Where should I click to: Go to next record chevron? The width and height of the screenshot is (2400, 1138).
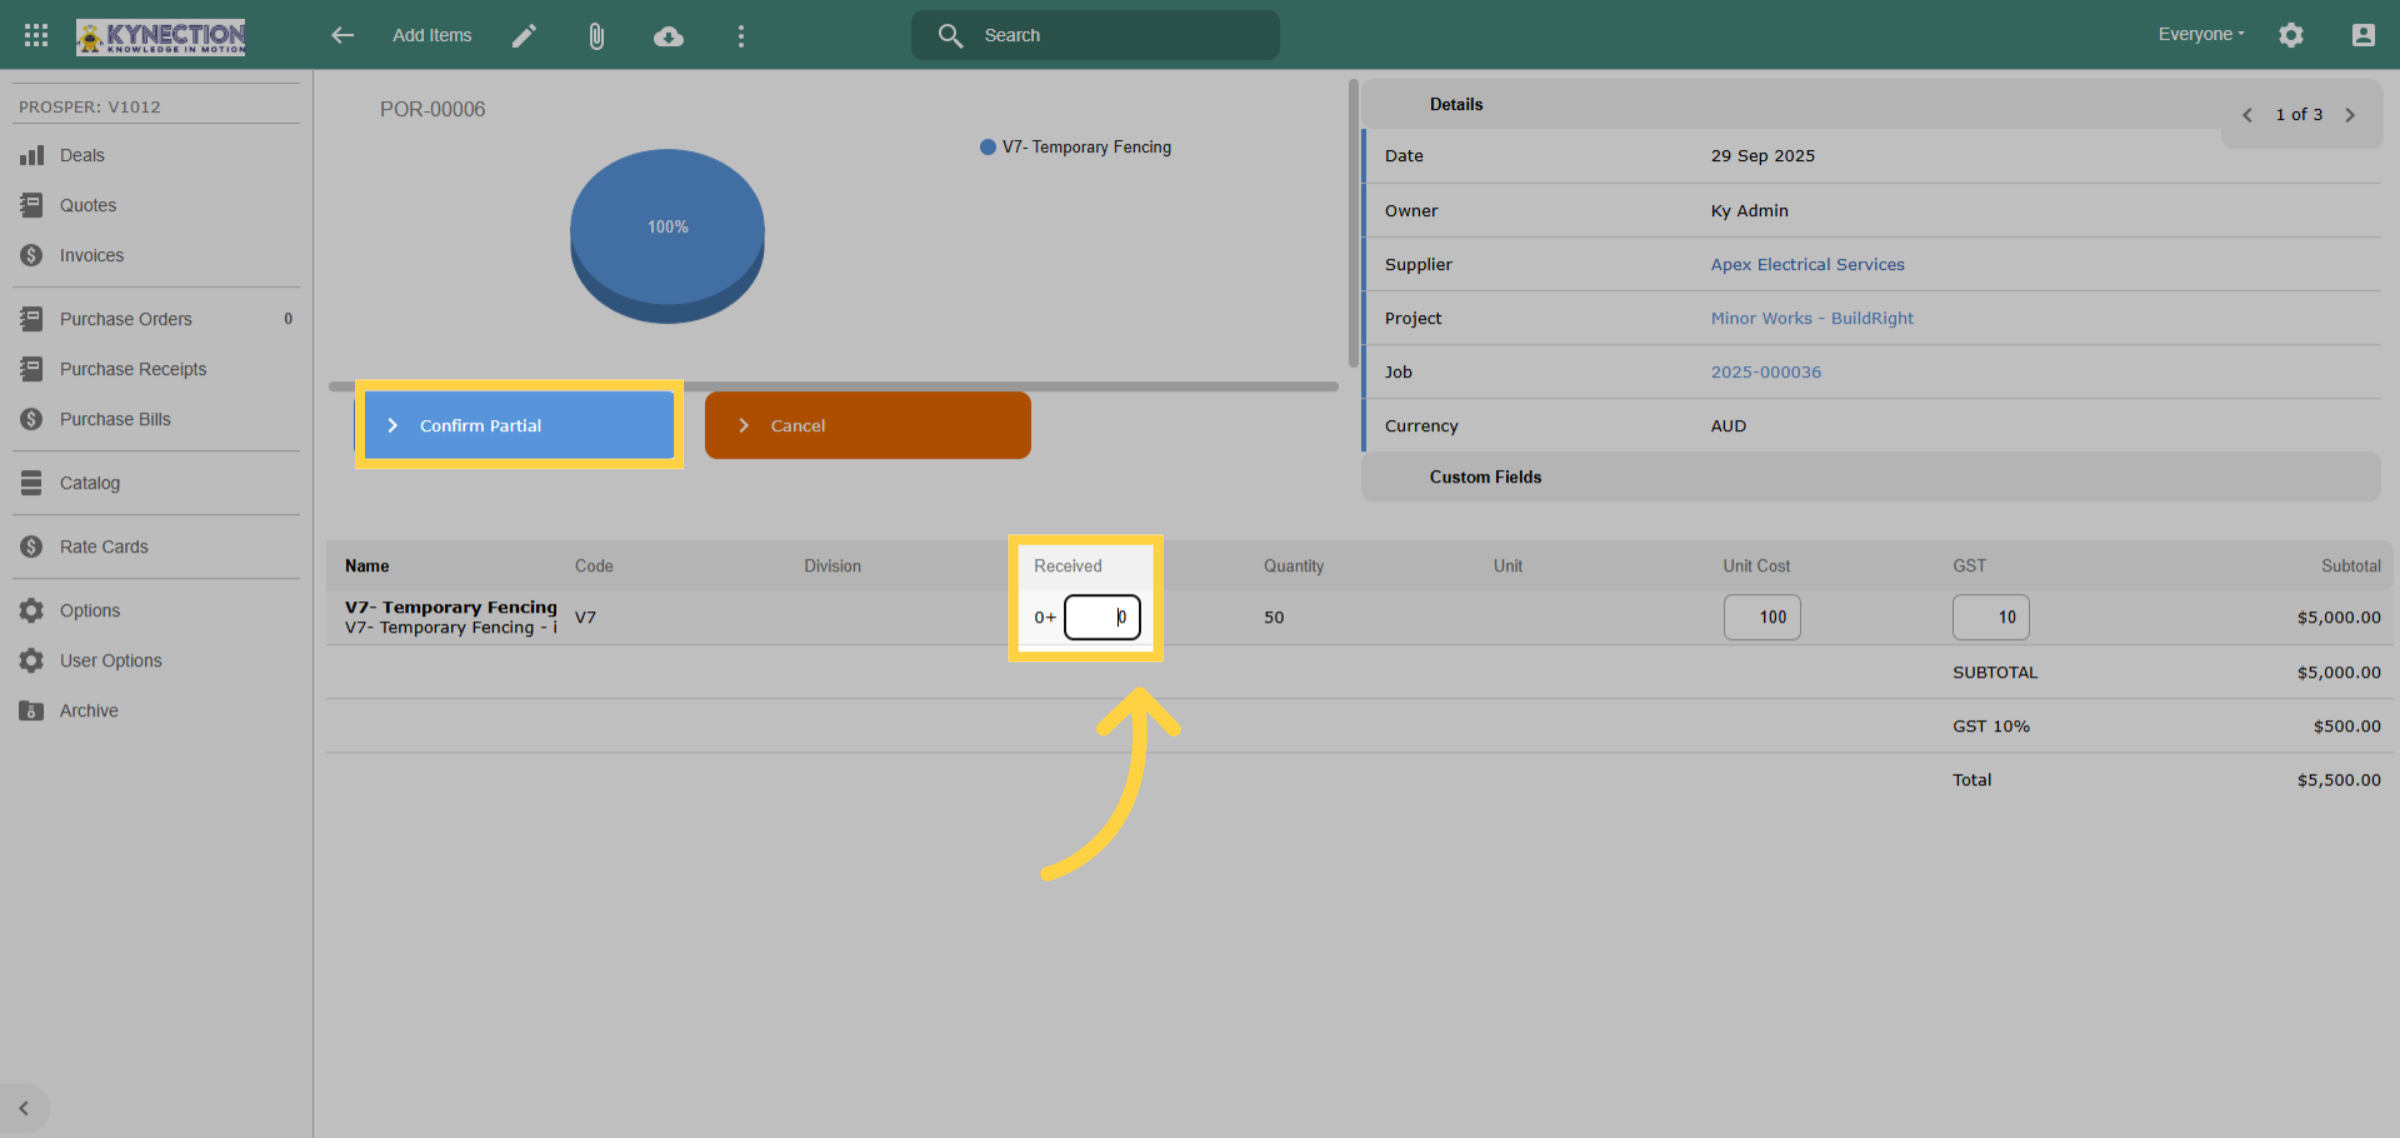[x=2350, y=115]
